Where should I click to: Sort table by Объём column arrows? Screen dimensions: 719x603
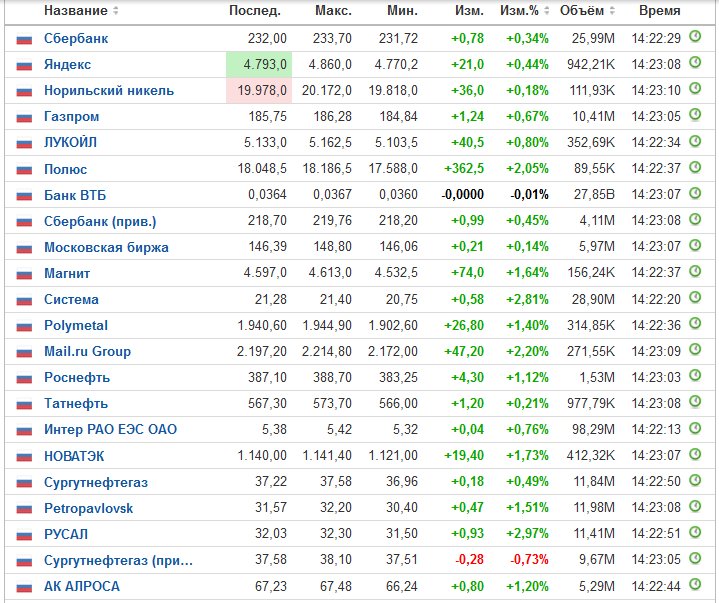pyautogui.click(x=612, y=11)
